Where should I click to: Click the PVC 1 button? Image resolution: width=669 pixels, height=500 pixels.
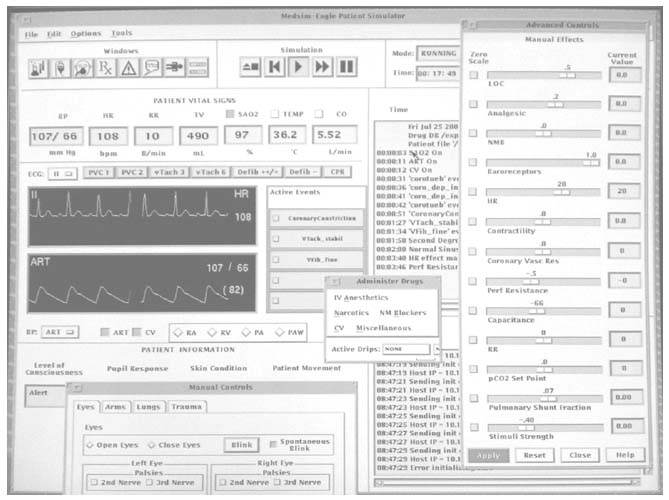pyautogui.click(x=99, y=172)
